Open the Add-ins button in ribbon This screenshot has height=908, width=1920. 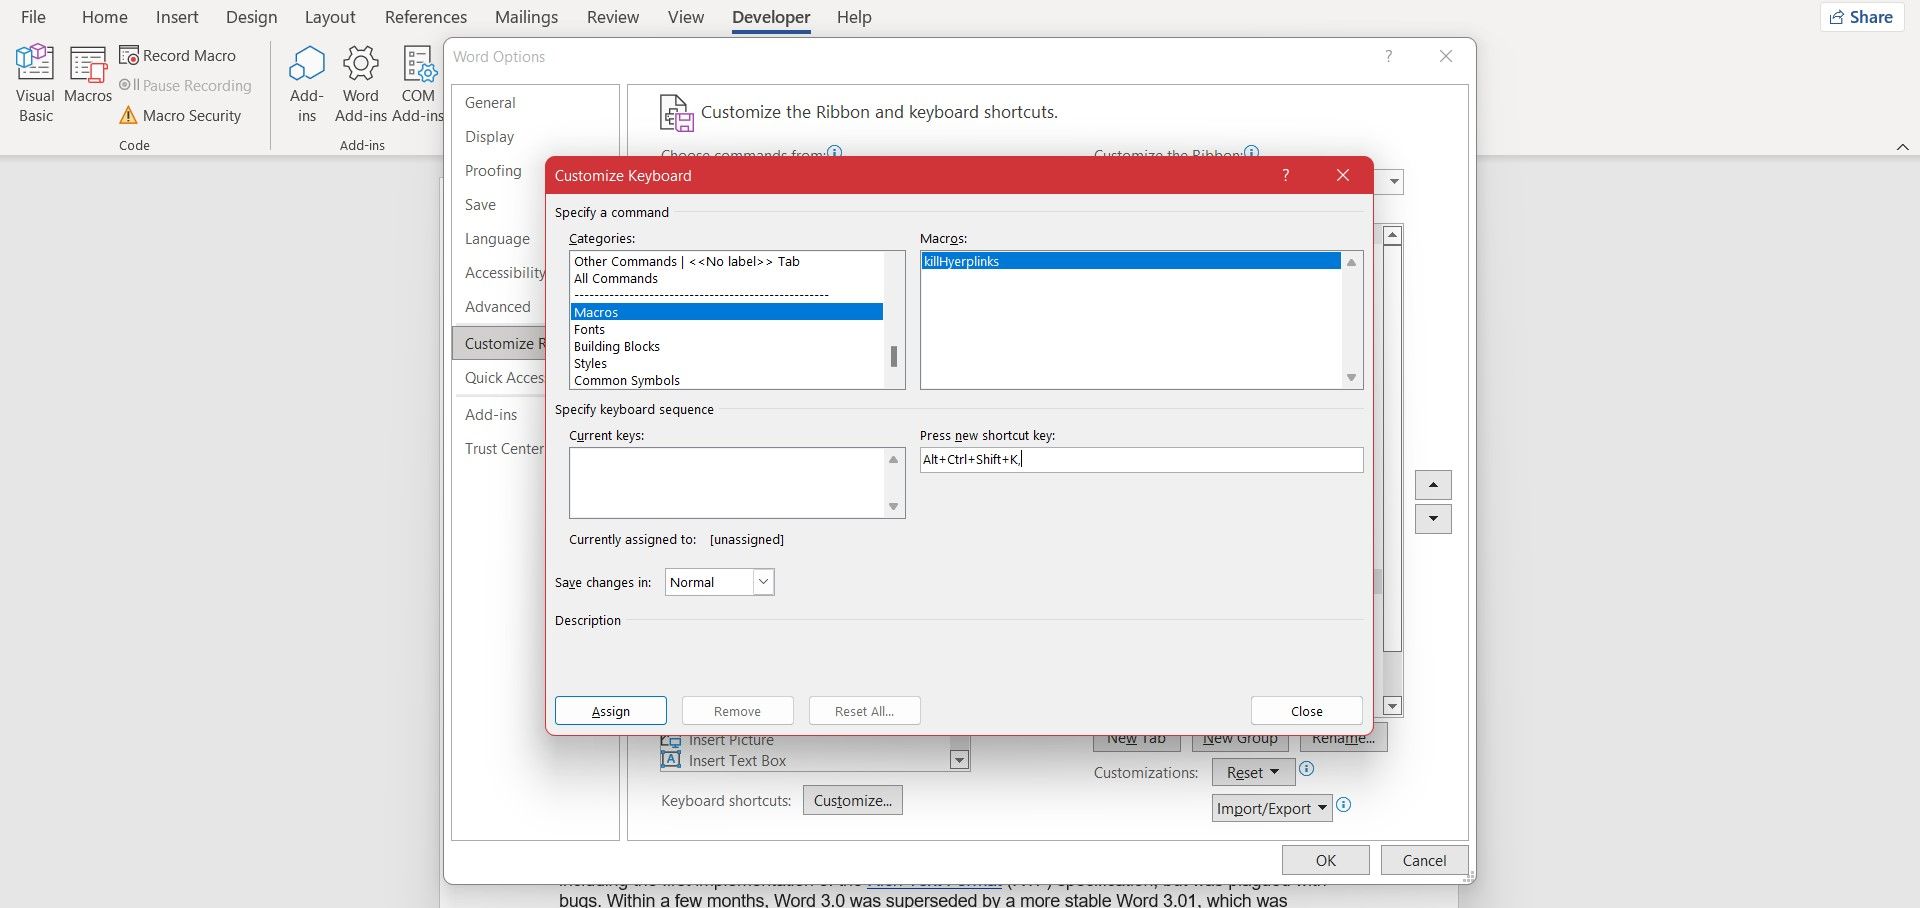pyautogui.click(x=307, y=84)
